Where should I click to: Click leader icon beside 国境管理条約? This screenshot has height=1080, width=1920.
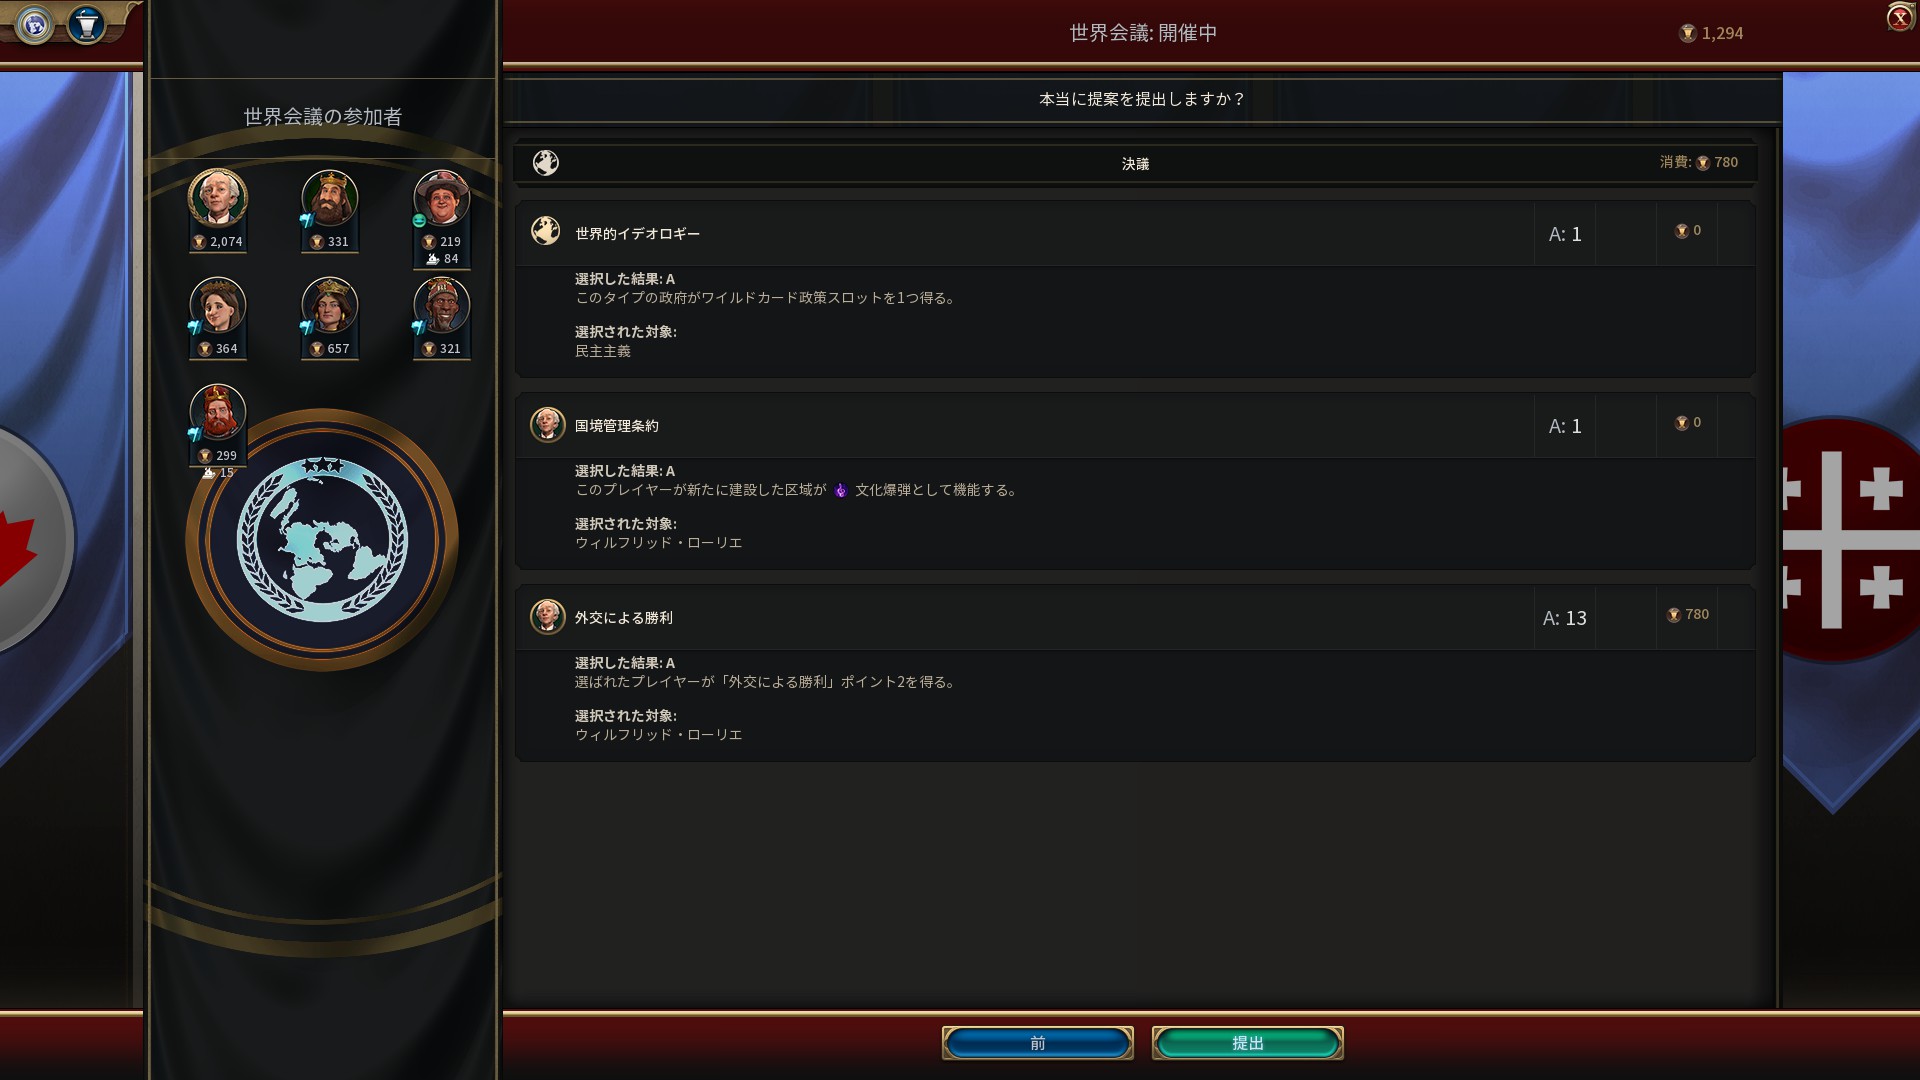[547, 425]
